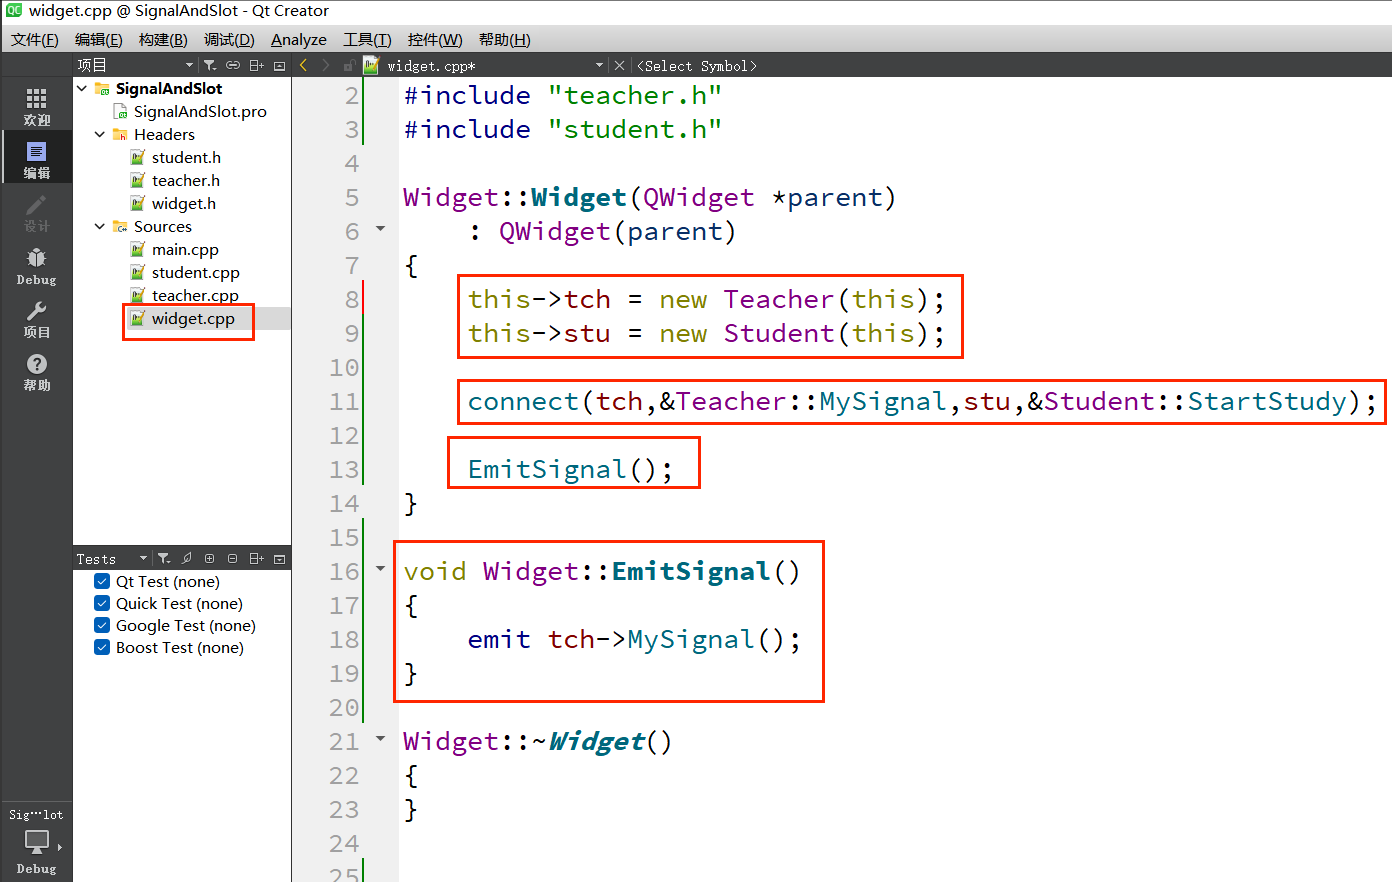
Task: Open the 构建(B) menu
Action: (x=163, y=39)
